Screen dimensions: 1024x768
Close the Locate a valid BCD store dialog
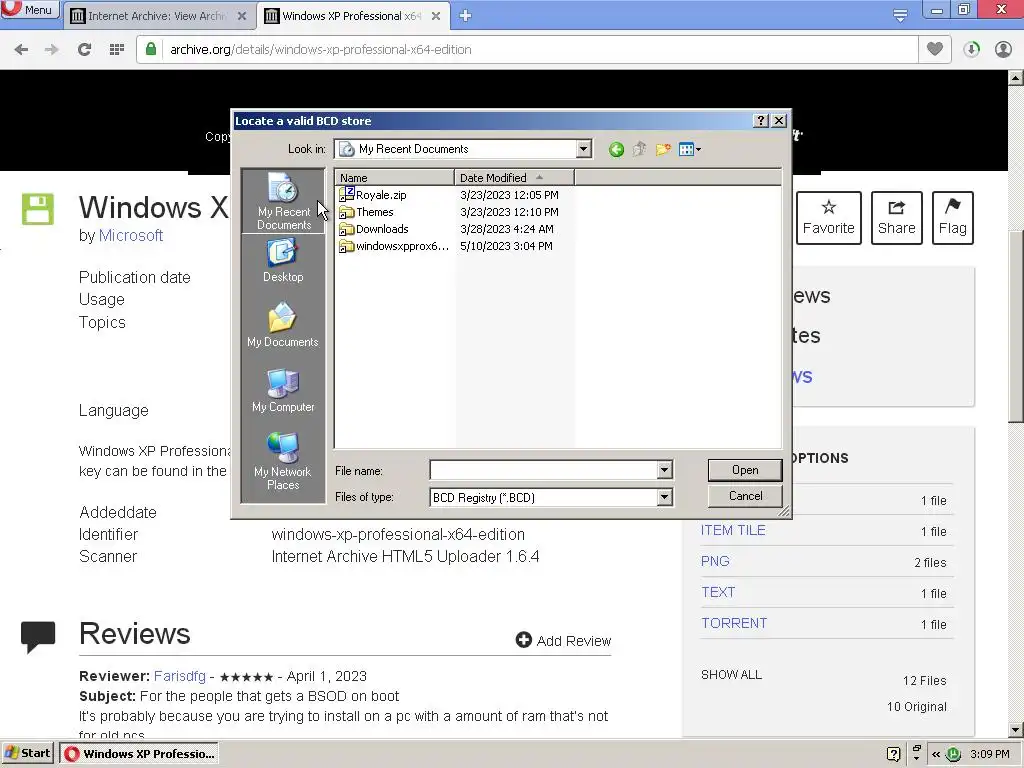(x=778, y=121)
